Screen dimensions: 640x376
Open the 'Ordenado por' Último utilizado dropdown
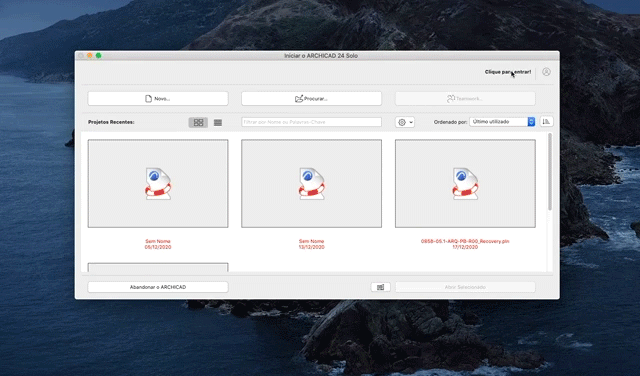point(502,122)
